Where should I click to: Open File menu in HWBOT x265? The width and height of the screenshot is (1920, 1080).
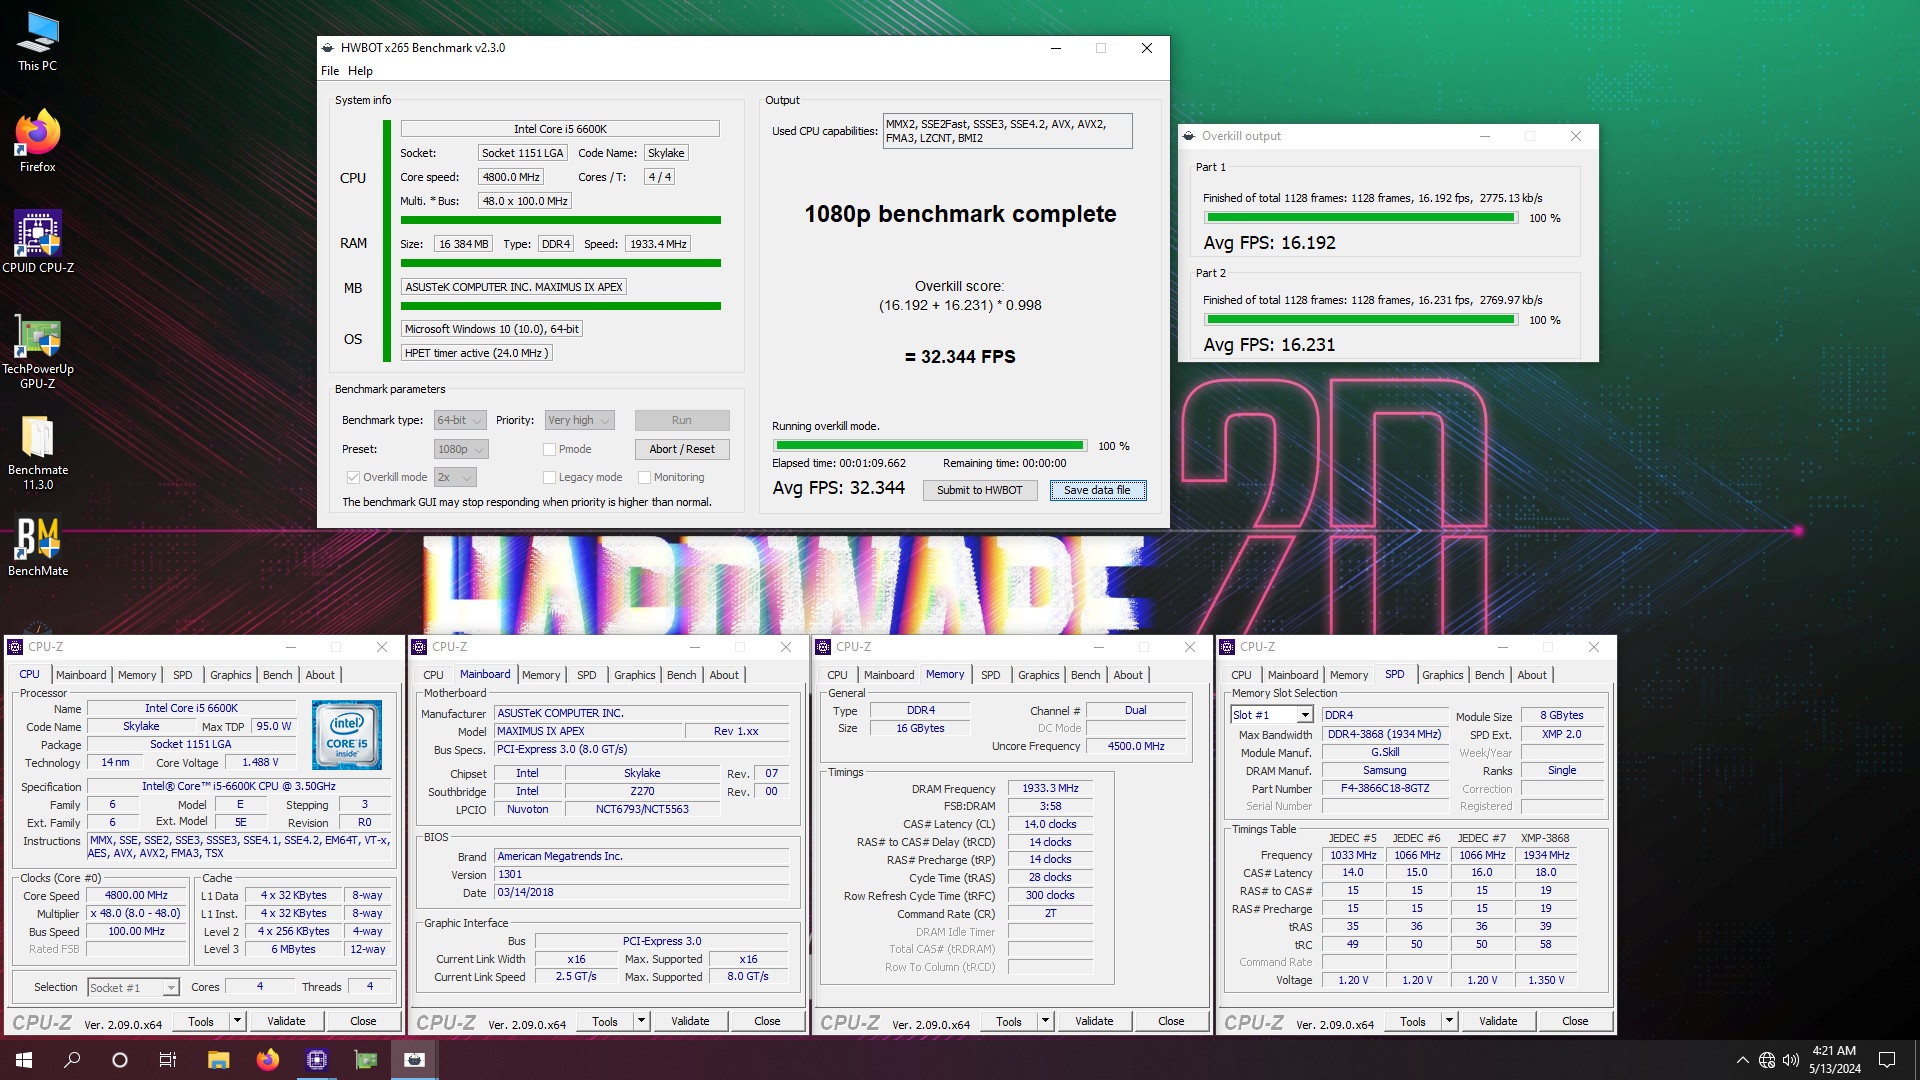pyautogui.click(x=330, y=71)
